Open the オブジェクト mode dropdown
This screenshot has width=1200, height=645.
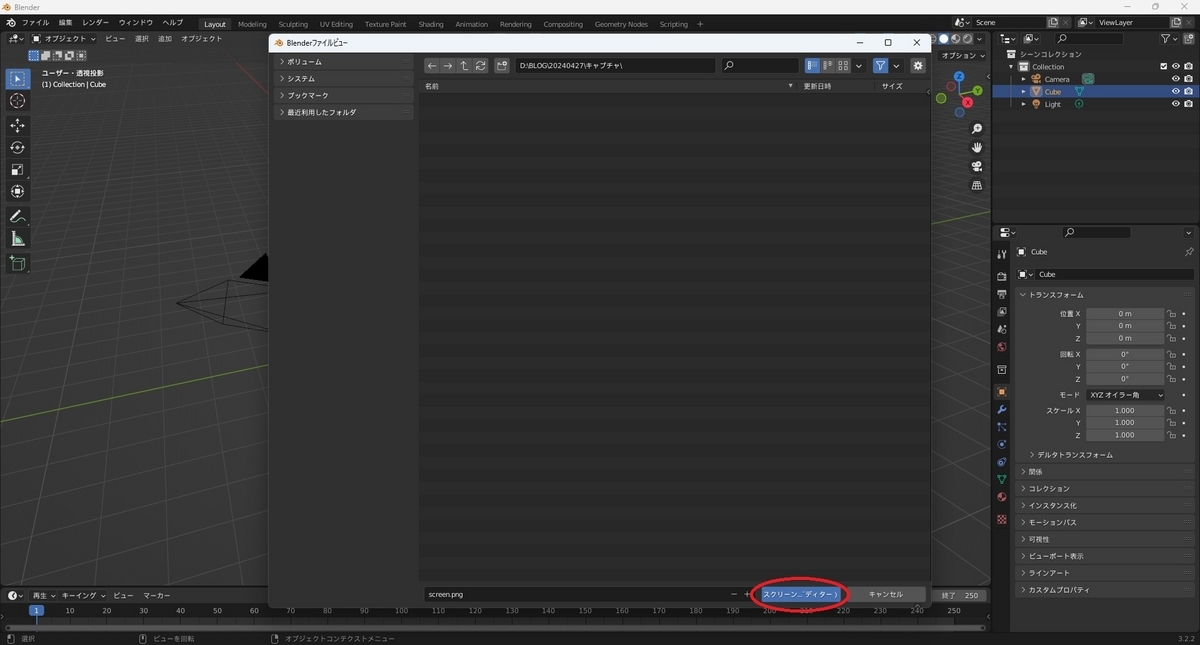tap(64, 39)
